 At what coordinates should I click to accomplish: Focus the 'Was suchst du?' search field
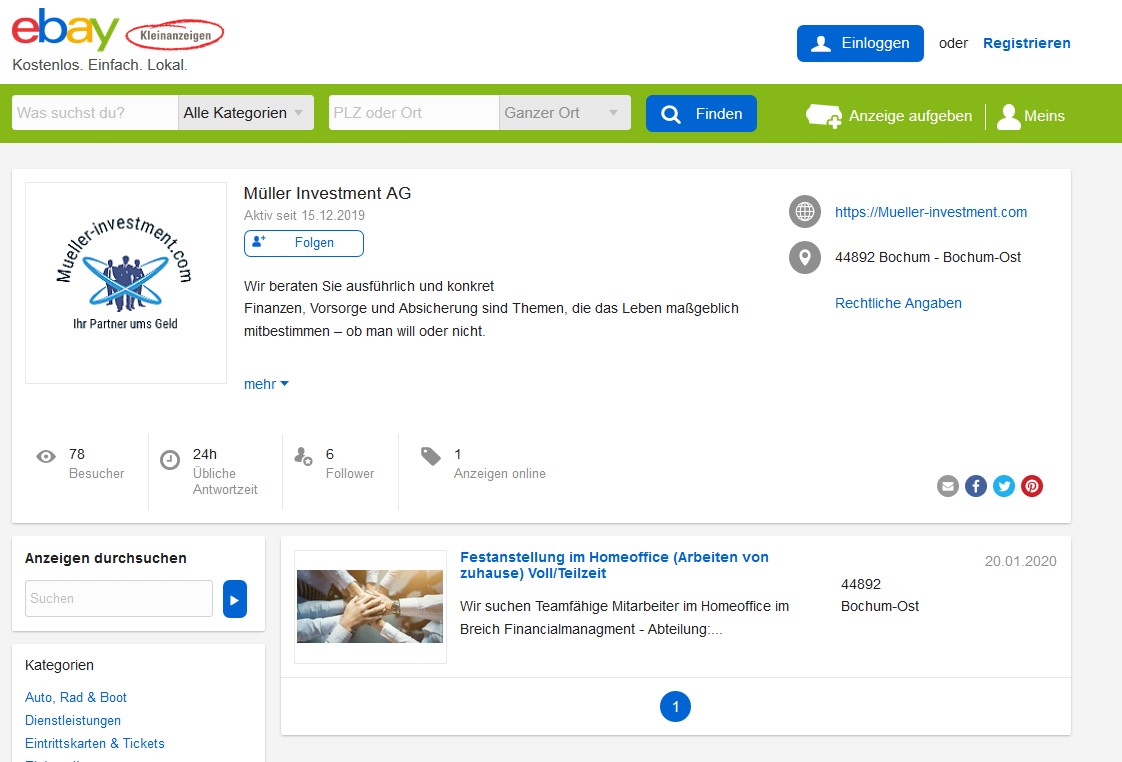click(94, 113)
